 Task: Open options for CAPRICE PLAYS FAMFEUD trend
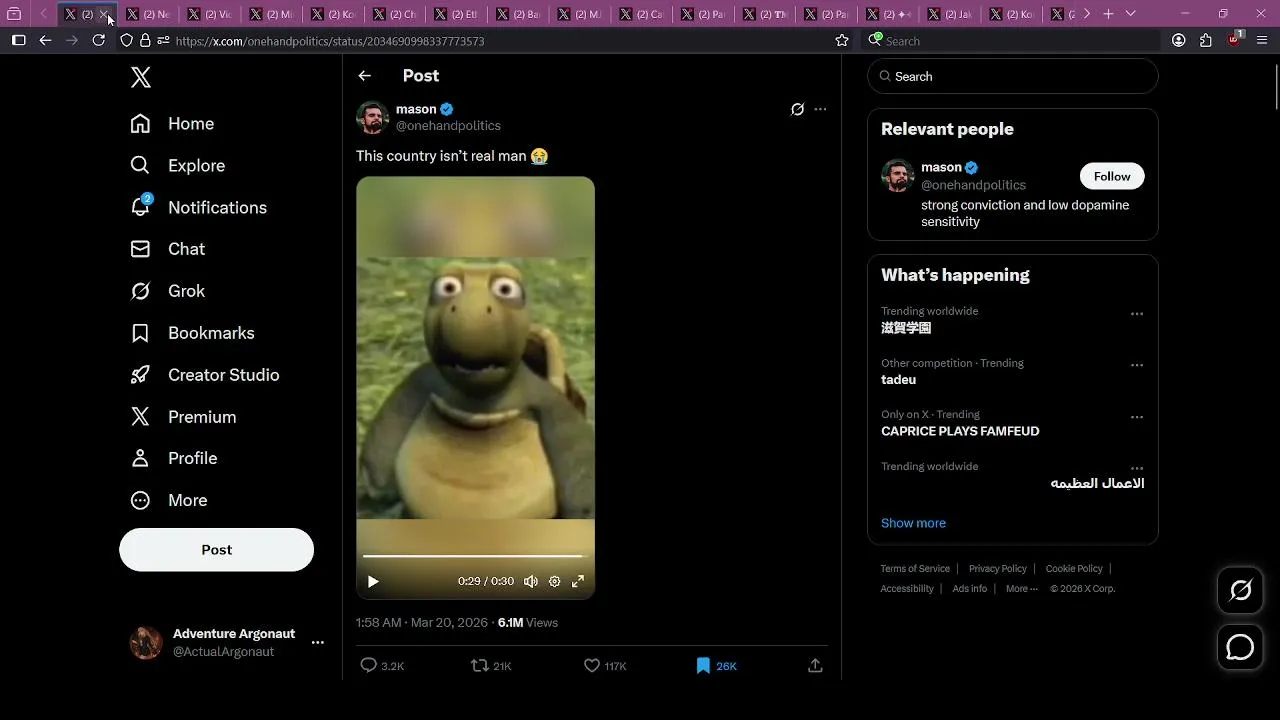[1136, 417]
